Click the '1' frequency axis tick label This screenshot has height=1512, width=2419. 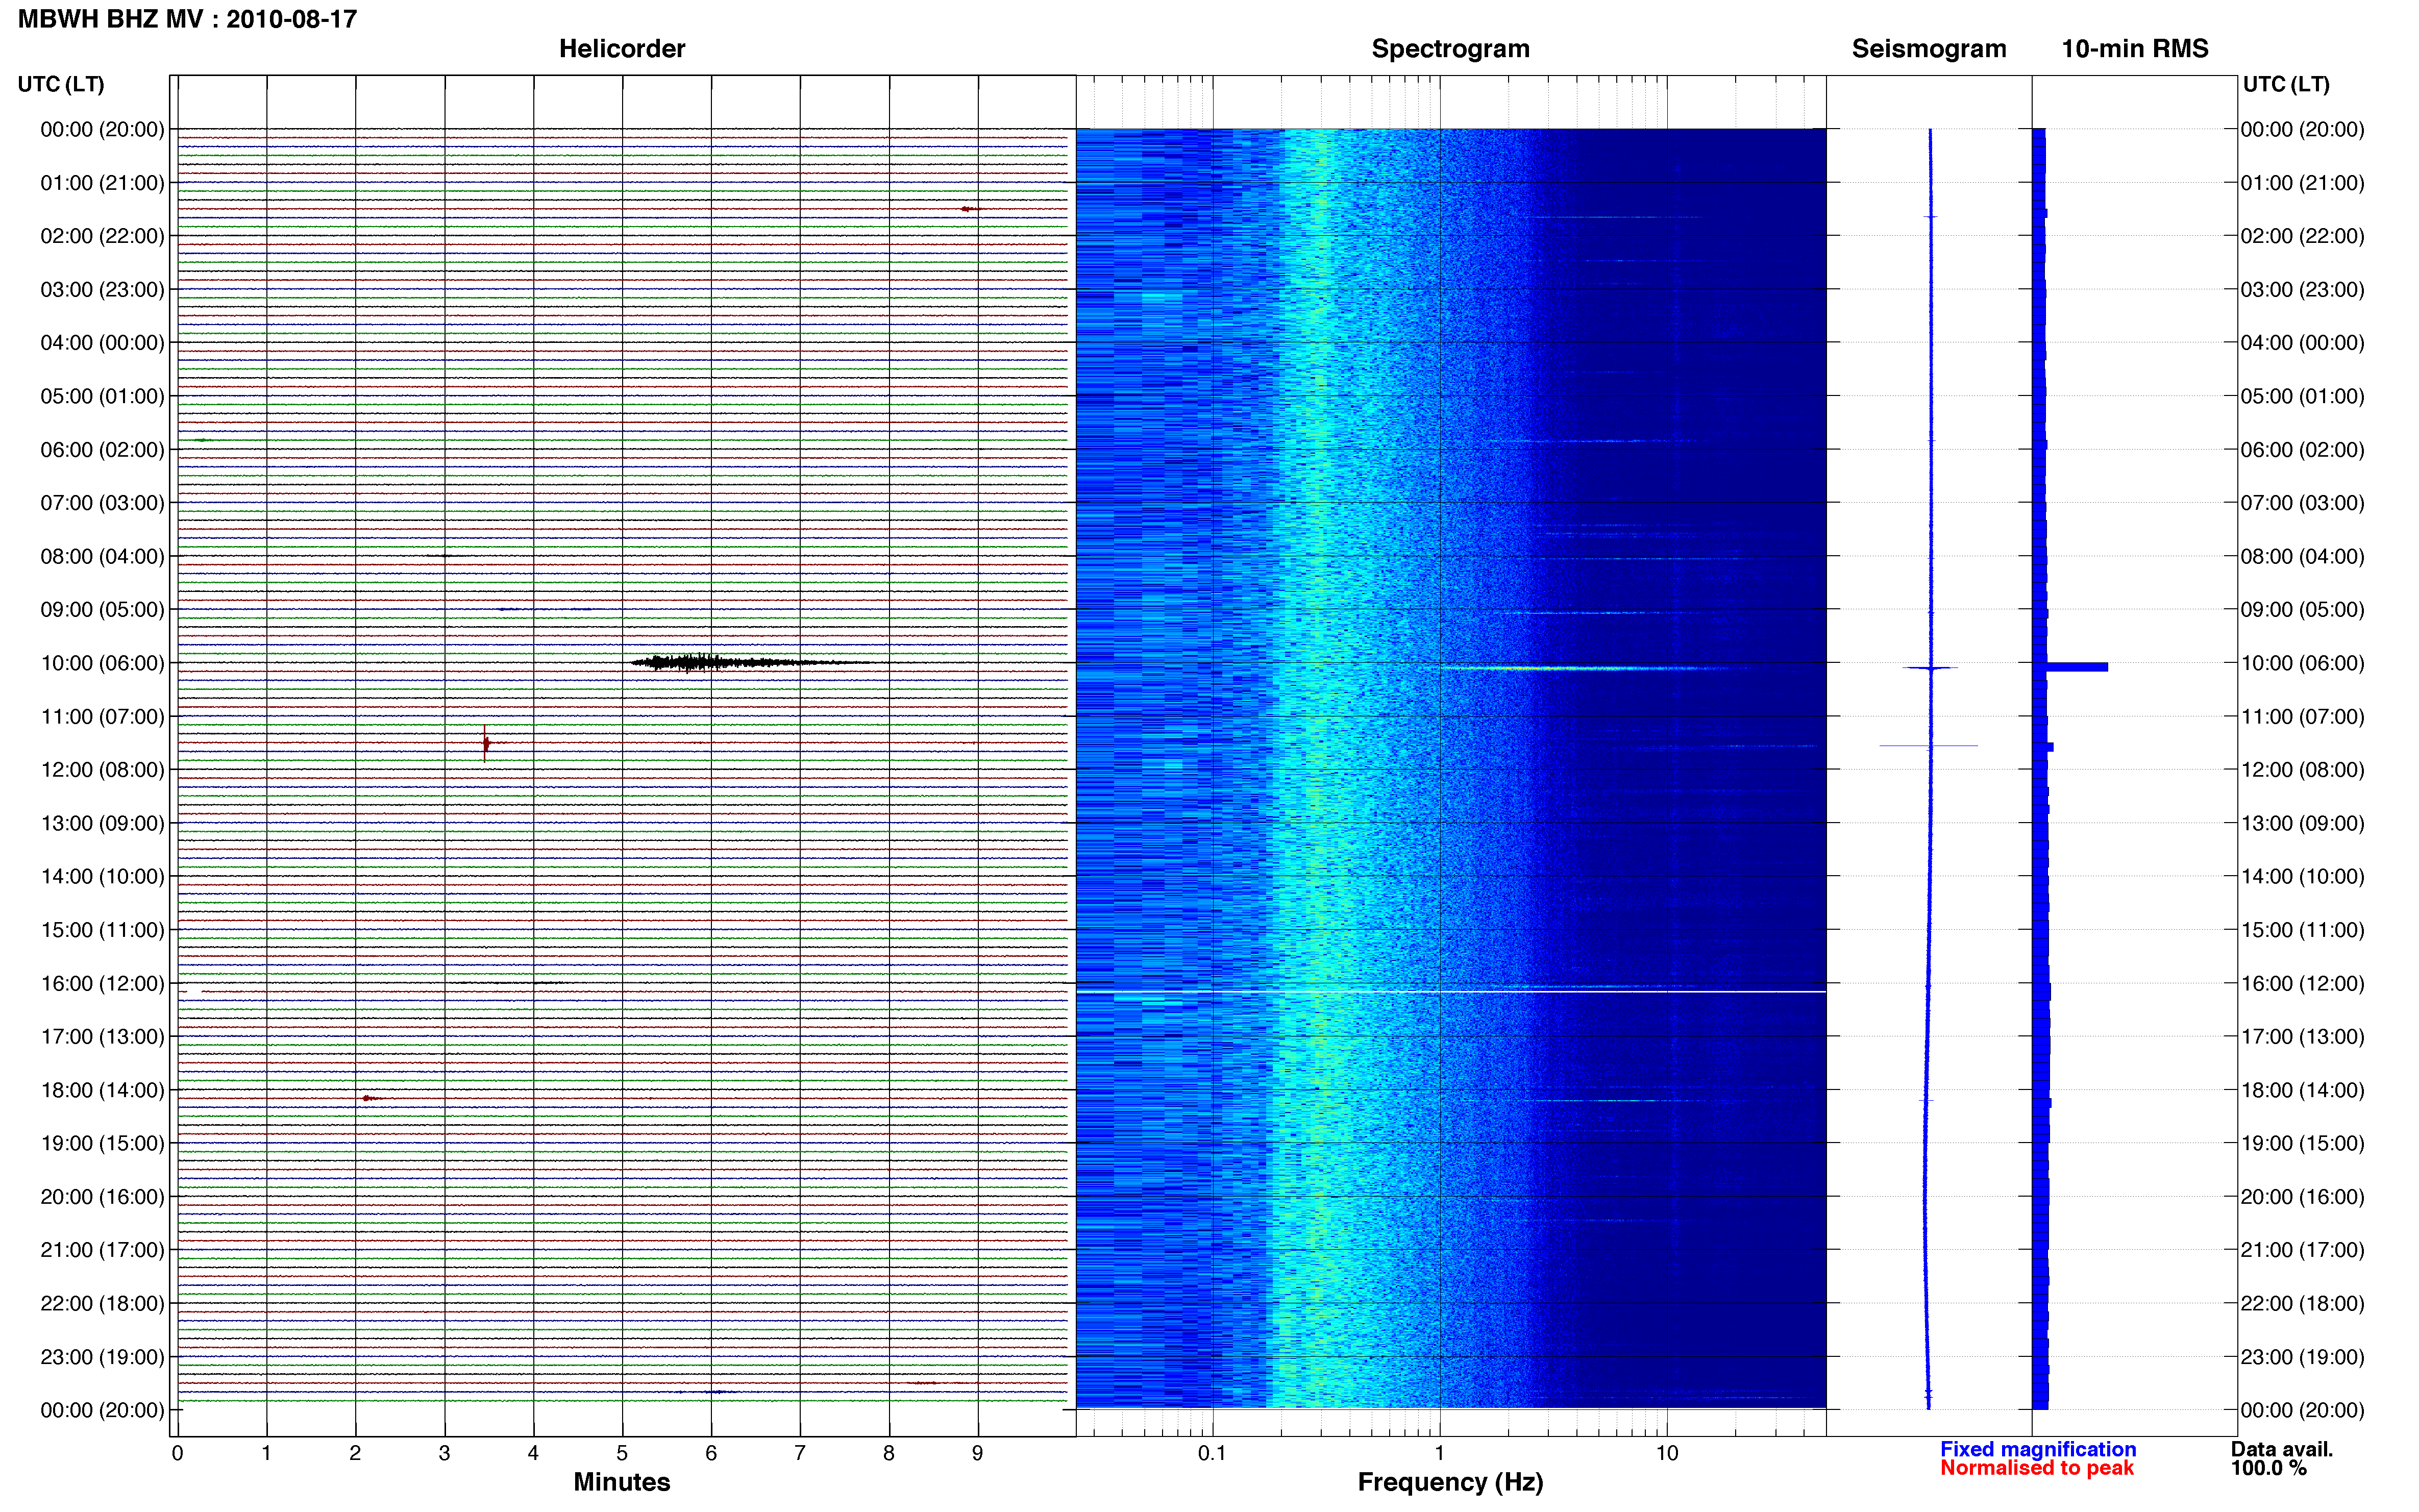pos(1440,1453)
